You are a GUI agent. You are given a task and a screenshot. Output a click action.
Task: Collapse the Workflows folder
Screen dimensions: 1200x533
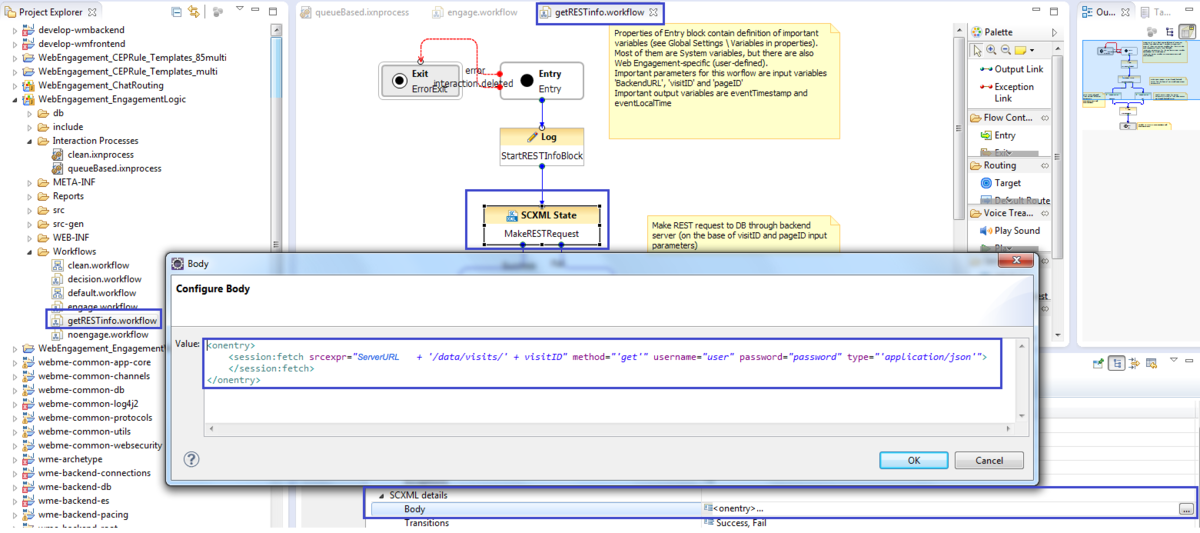point(29,252)
